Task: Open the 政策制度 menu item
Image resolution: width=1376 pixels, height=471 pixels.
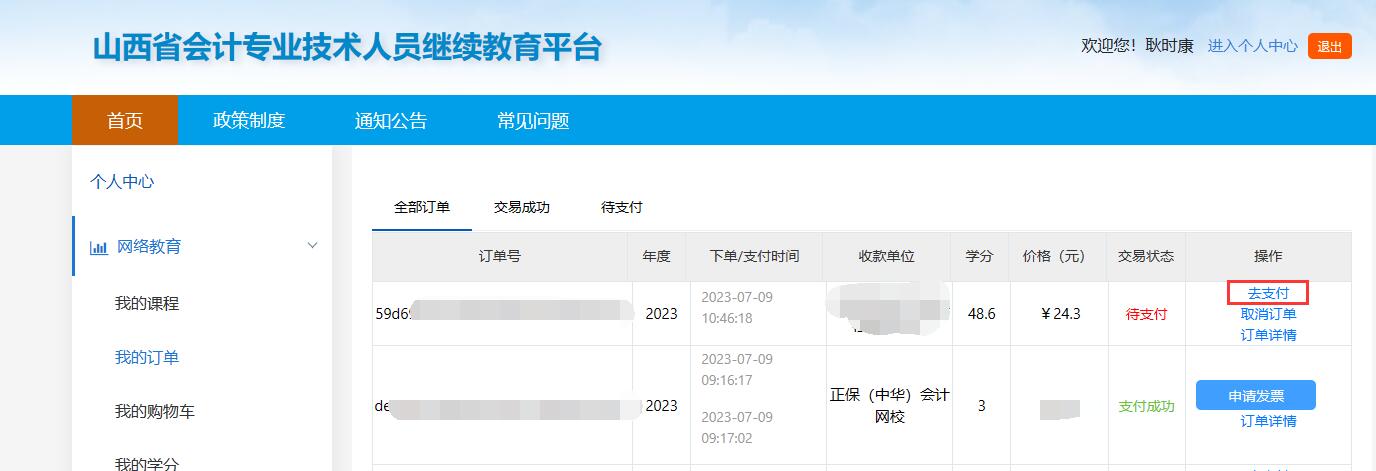Action: coord(249,121)
